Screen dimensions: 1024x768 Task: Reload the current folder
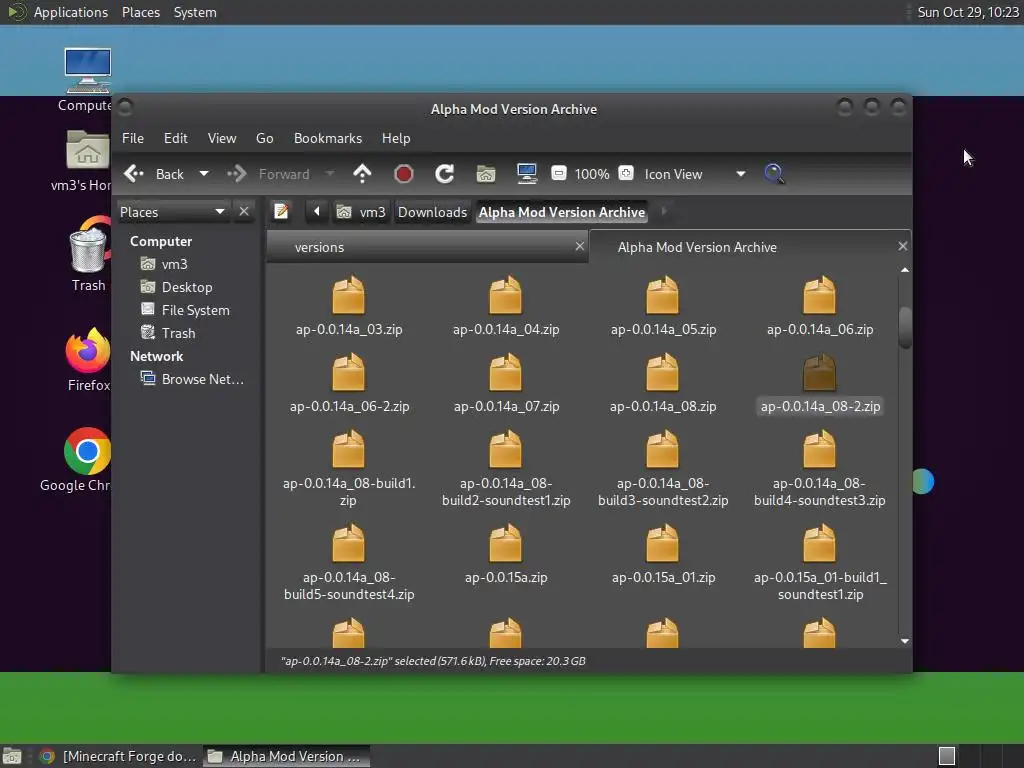tap(445, 174)
